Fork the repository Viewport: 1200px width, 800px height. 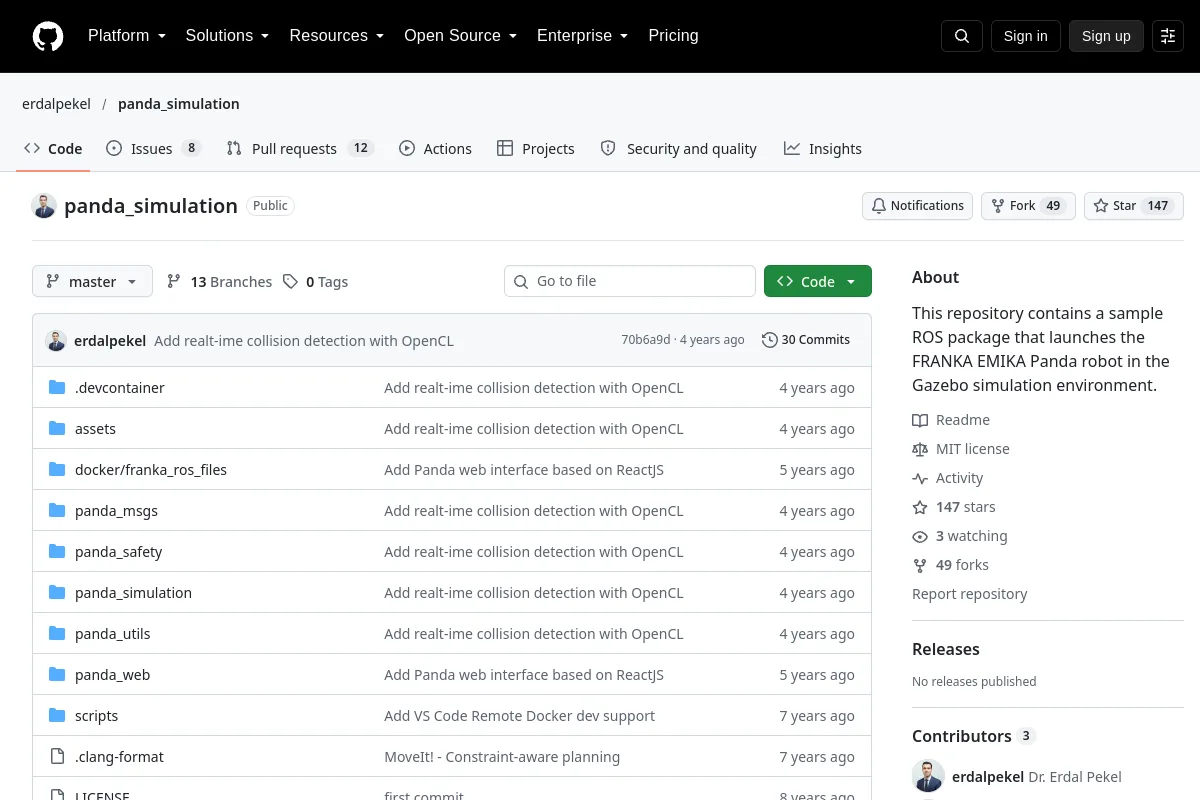coord(1028,206)
